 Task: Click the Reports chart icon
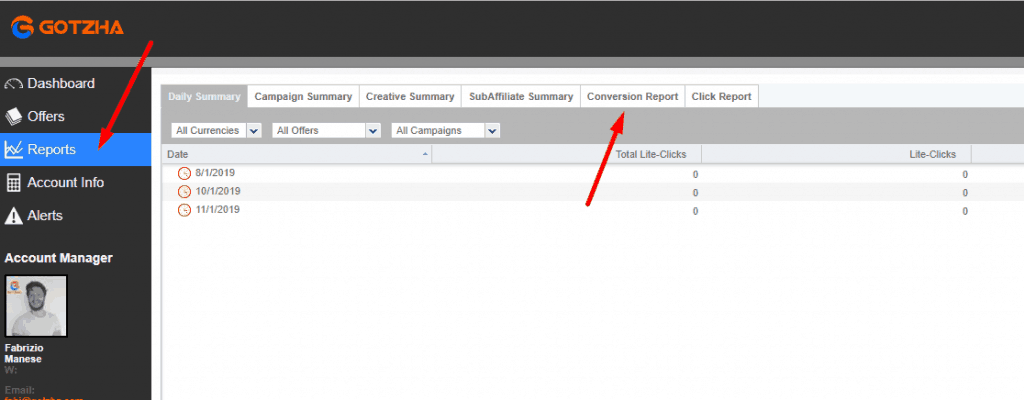click(x=14, y=150)
